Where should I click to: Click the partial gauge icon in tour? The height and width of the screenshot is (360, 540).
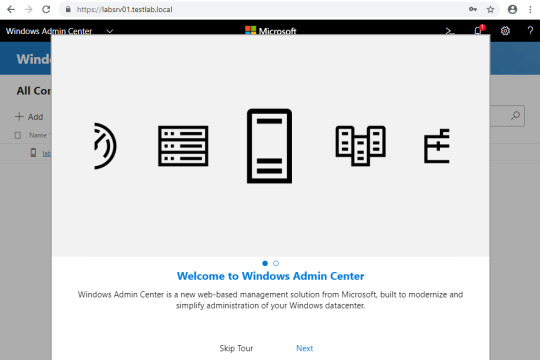coord(105,146)
